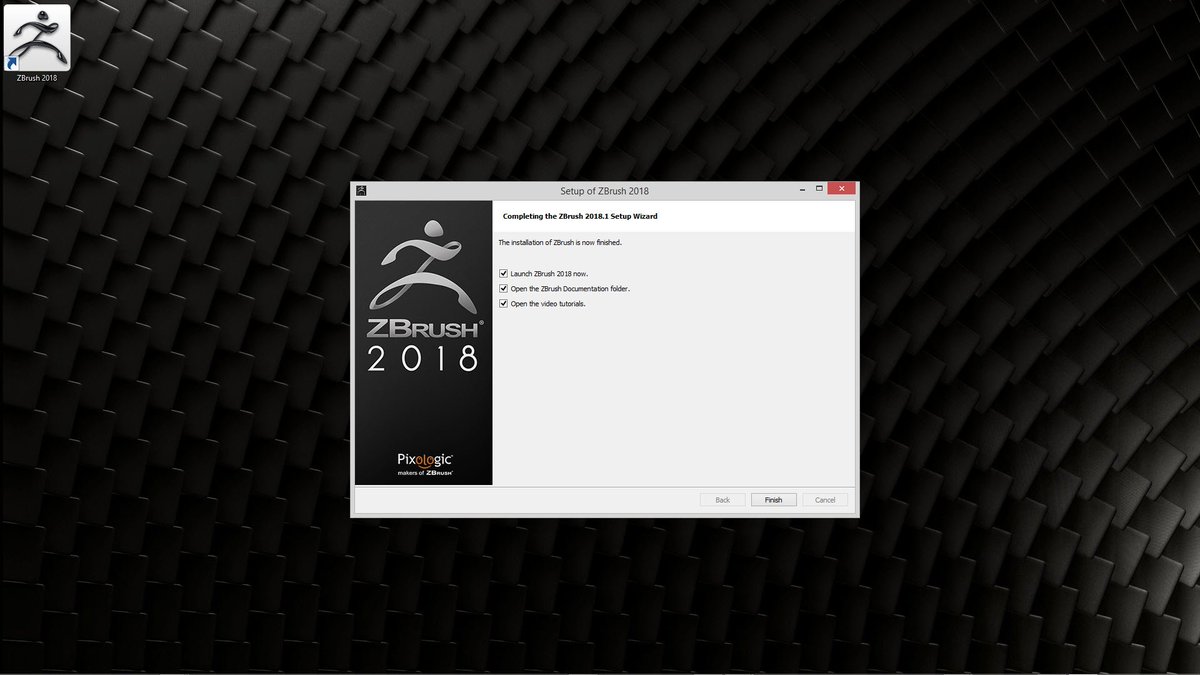Click the Completing the ZBrush 2018.1 Setup Wizard heading
This screenshot has height=675, width=1200.
(x=580, y=216)
